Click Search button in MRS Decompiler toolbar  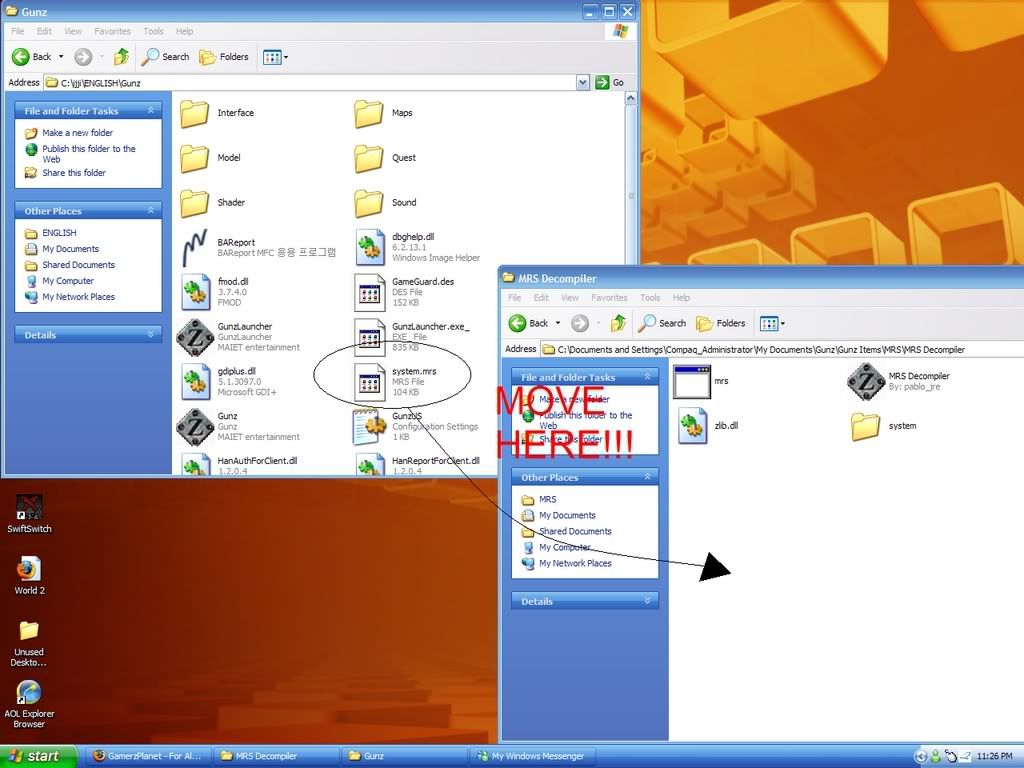coord(662,323)
